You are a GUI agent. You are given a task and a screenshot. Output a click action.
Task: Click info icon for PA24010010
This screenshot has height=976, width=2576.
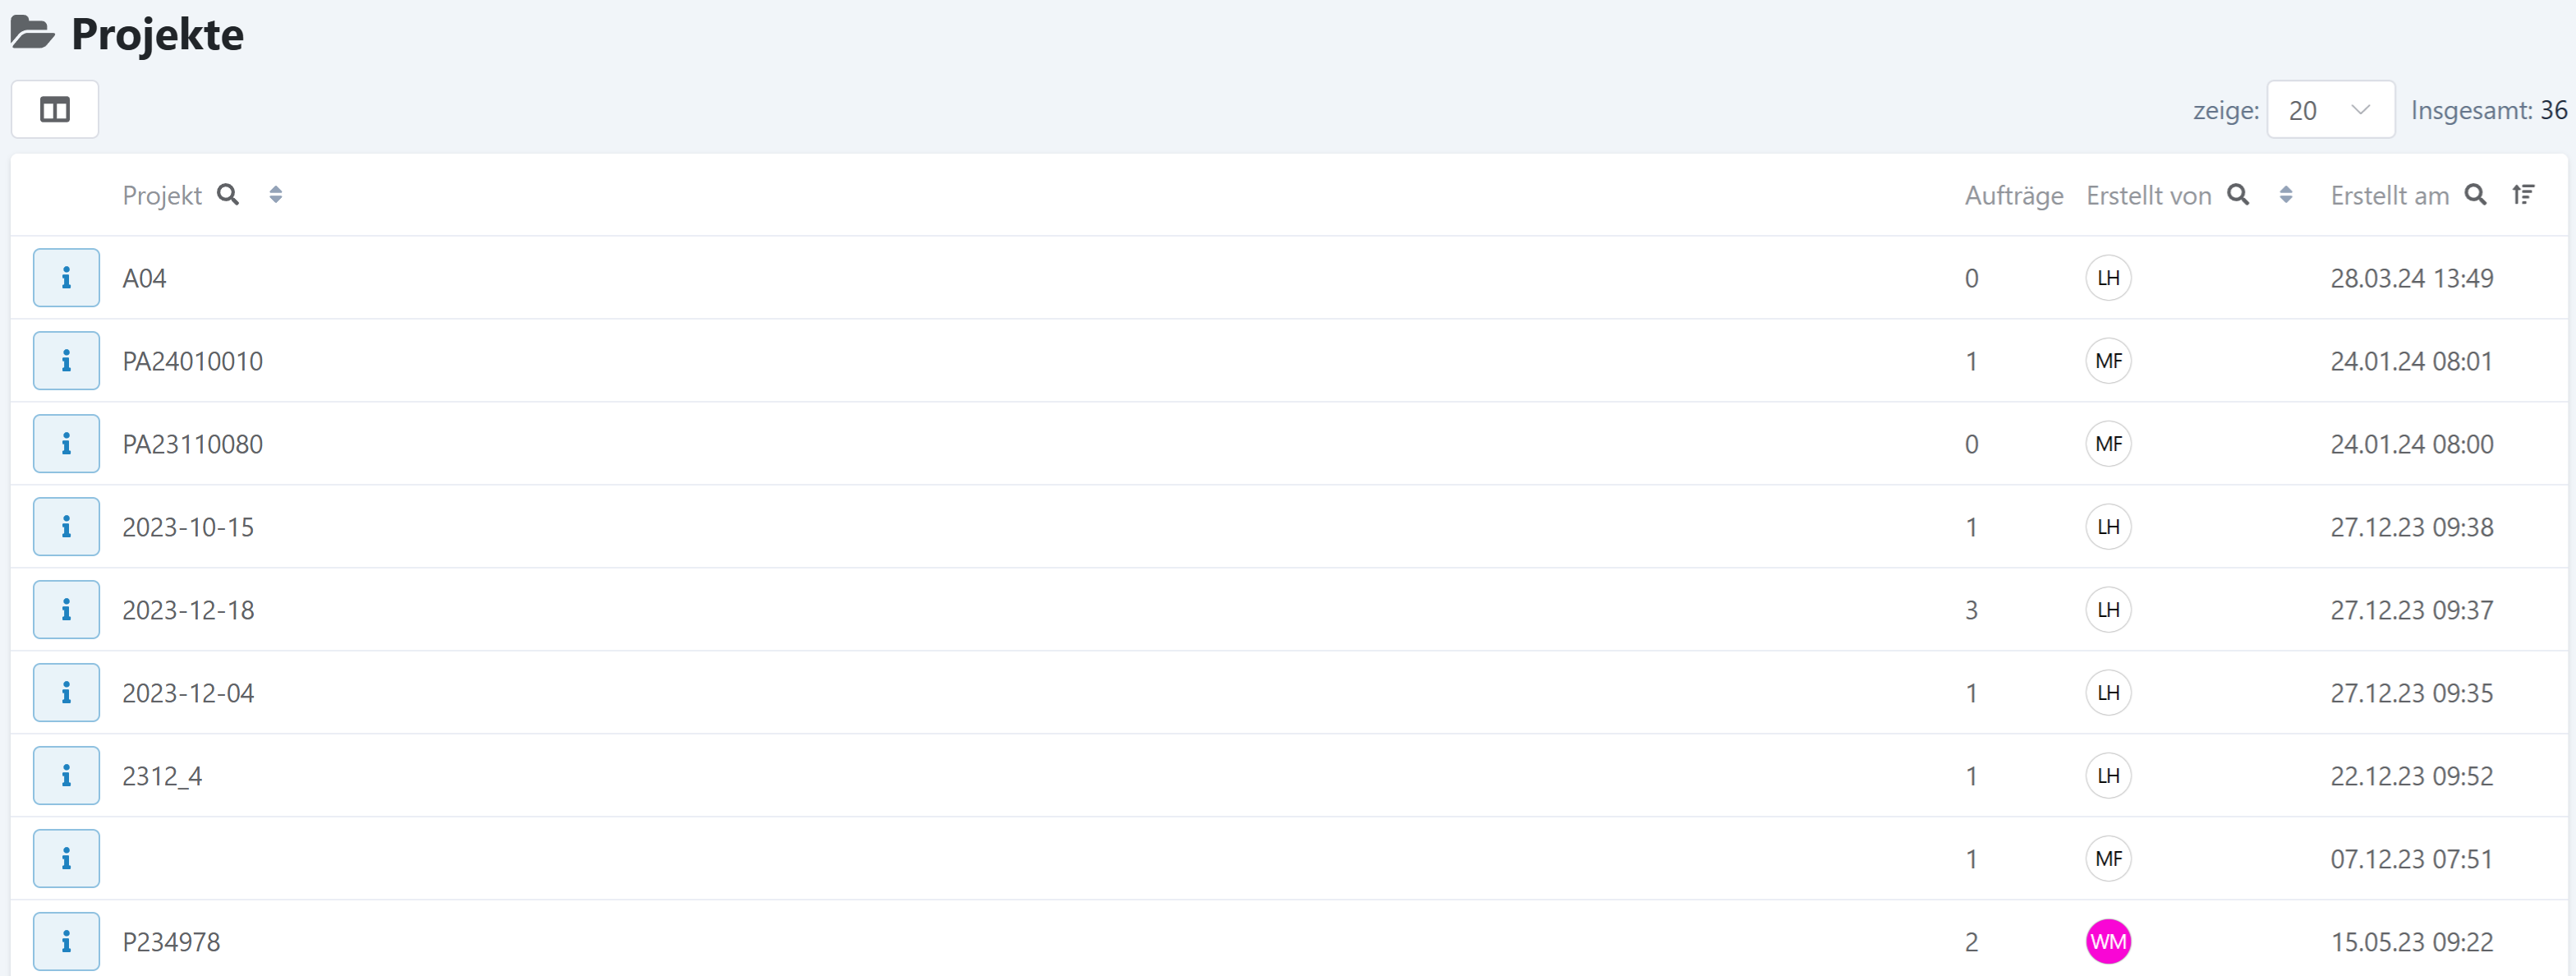[66, 361]
